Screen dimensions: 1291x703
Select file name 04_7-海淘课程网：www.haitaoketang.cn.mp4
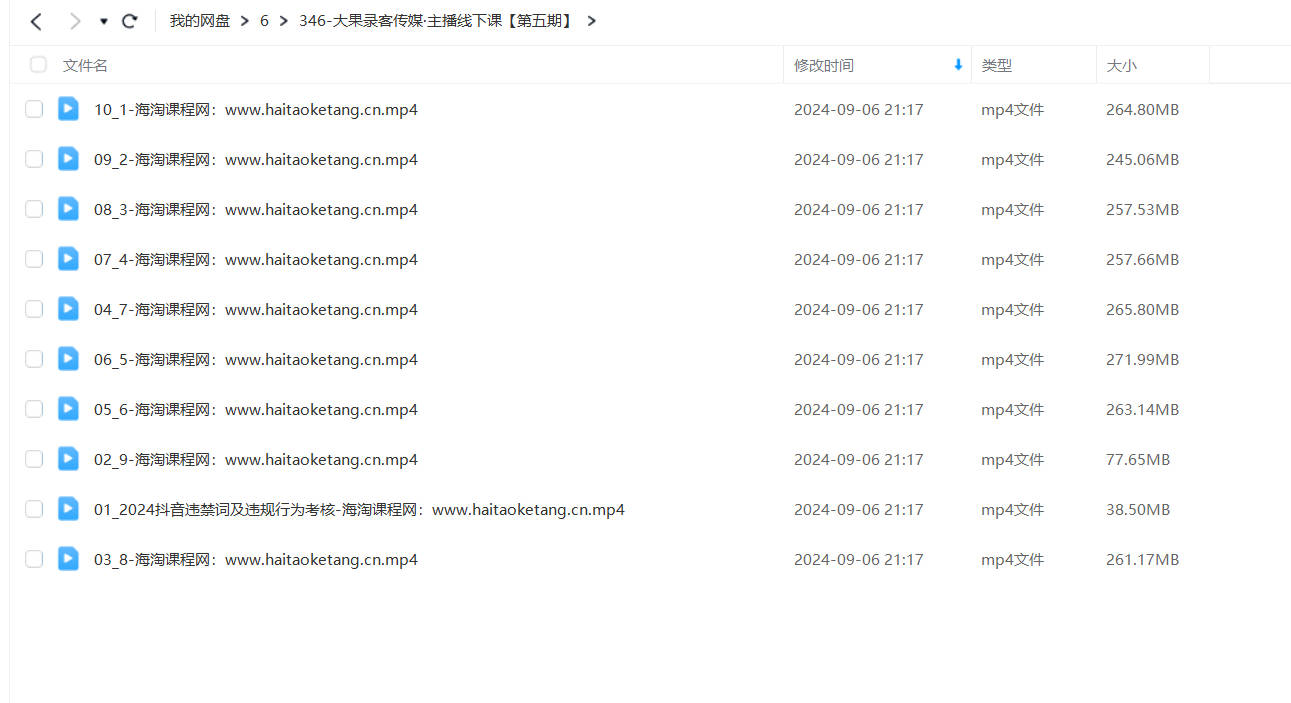pyautogui.click(x=256, y=310)
